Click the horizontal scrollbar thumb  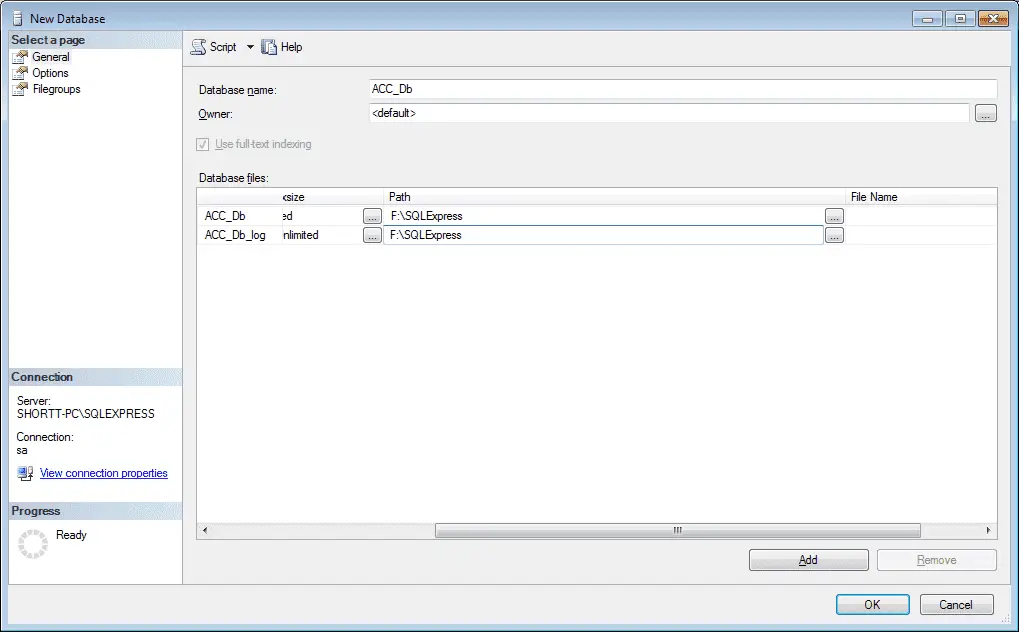click(678, 531)
